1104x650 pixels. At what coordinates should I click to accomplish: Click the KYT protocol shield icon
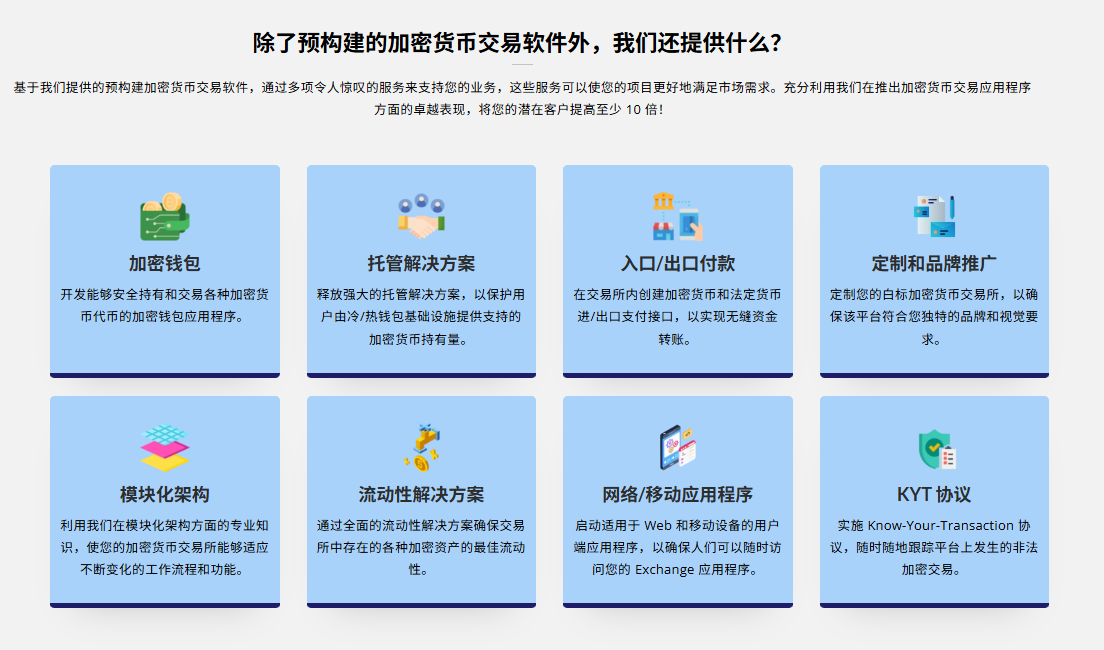(934, 448)
